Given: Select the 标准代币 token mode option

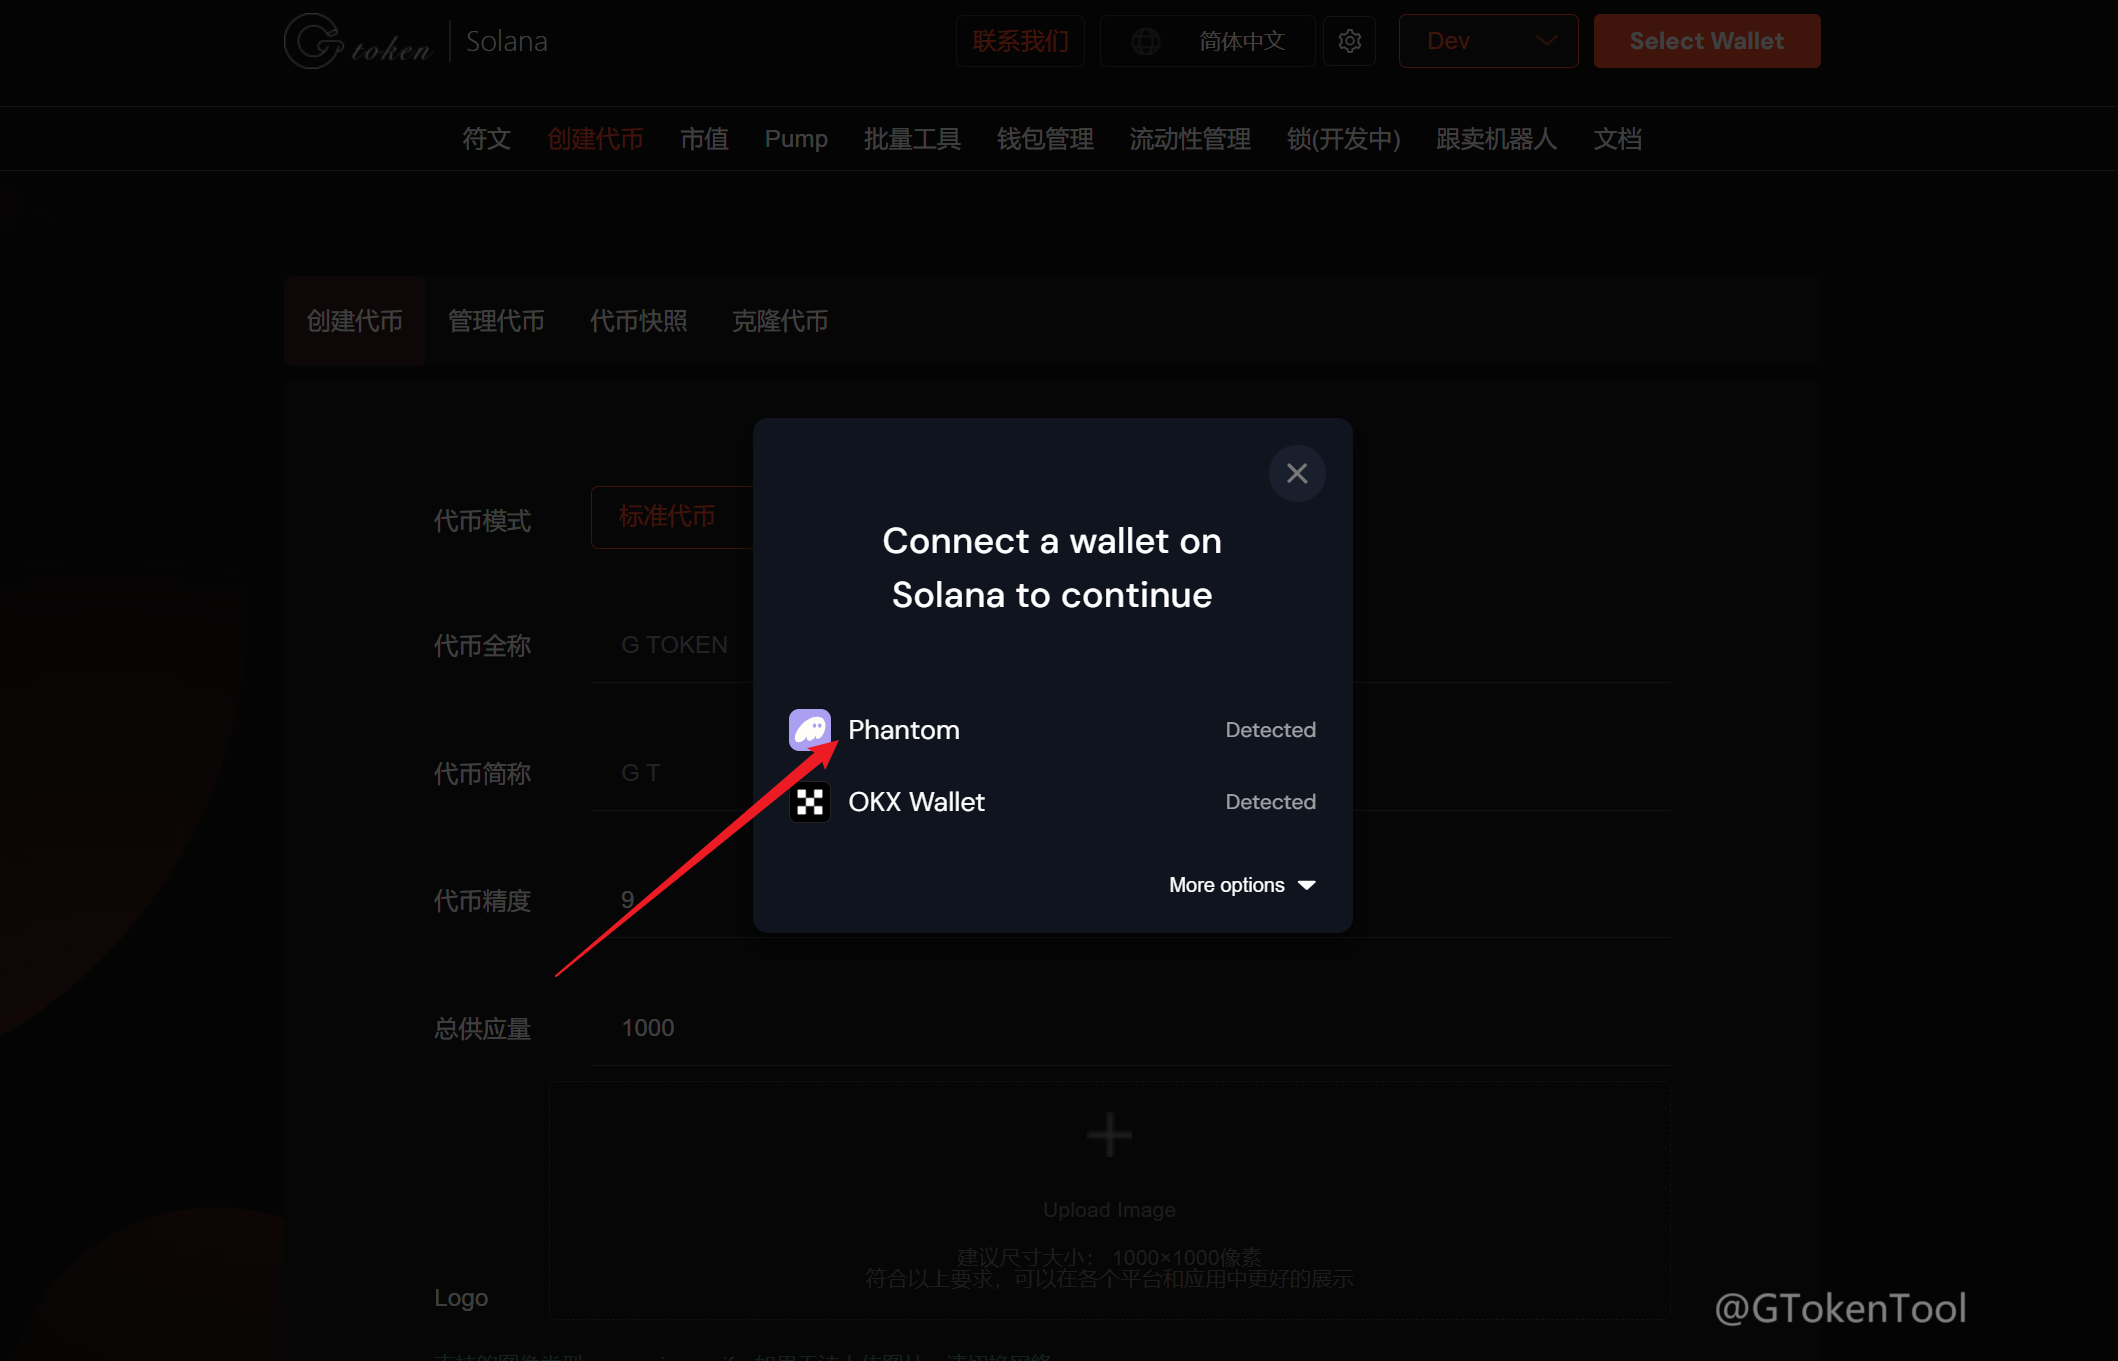Looking at the screenshot, I should pos(668,517).
